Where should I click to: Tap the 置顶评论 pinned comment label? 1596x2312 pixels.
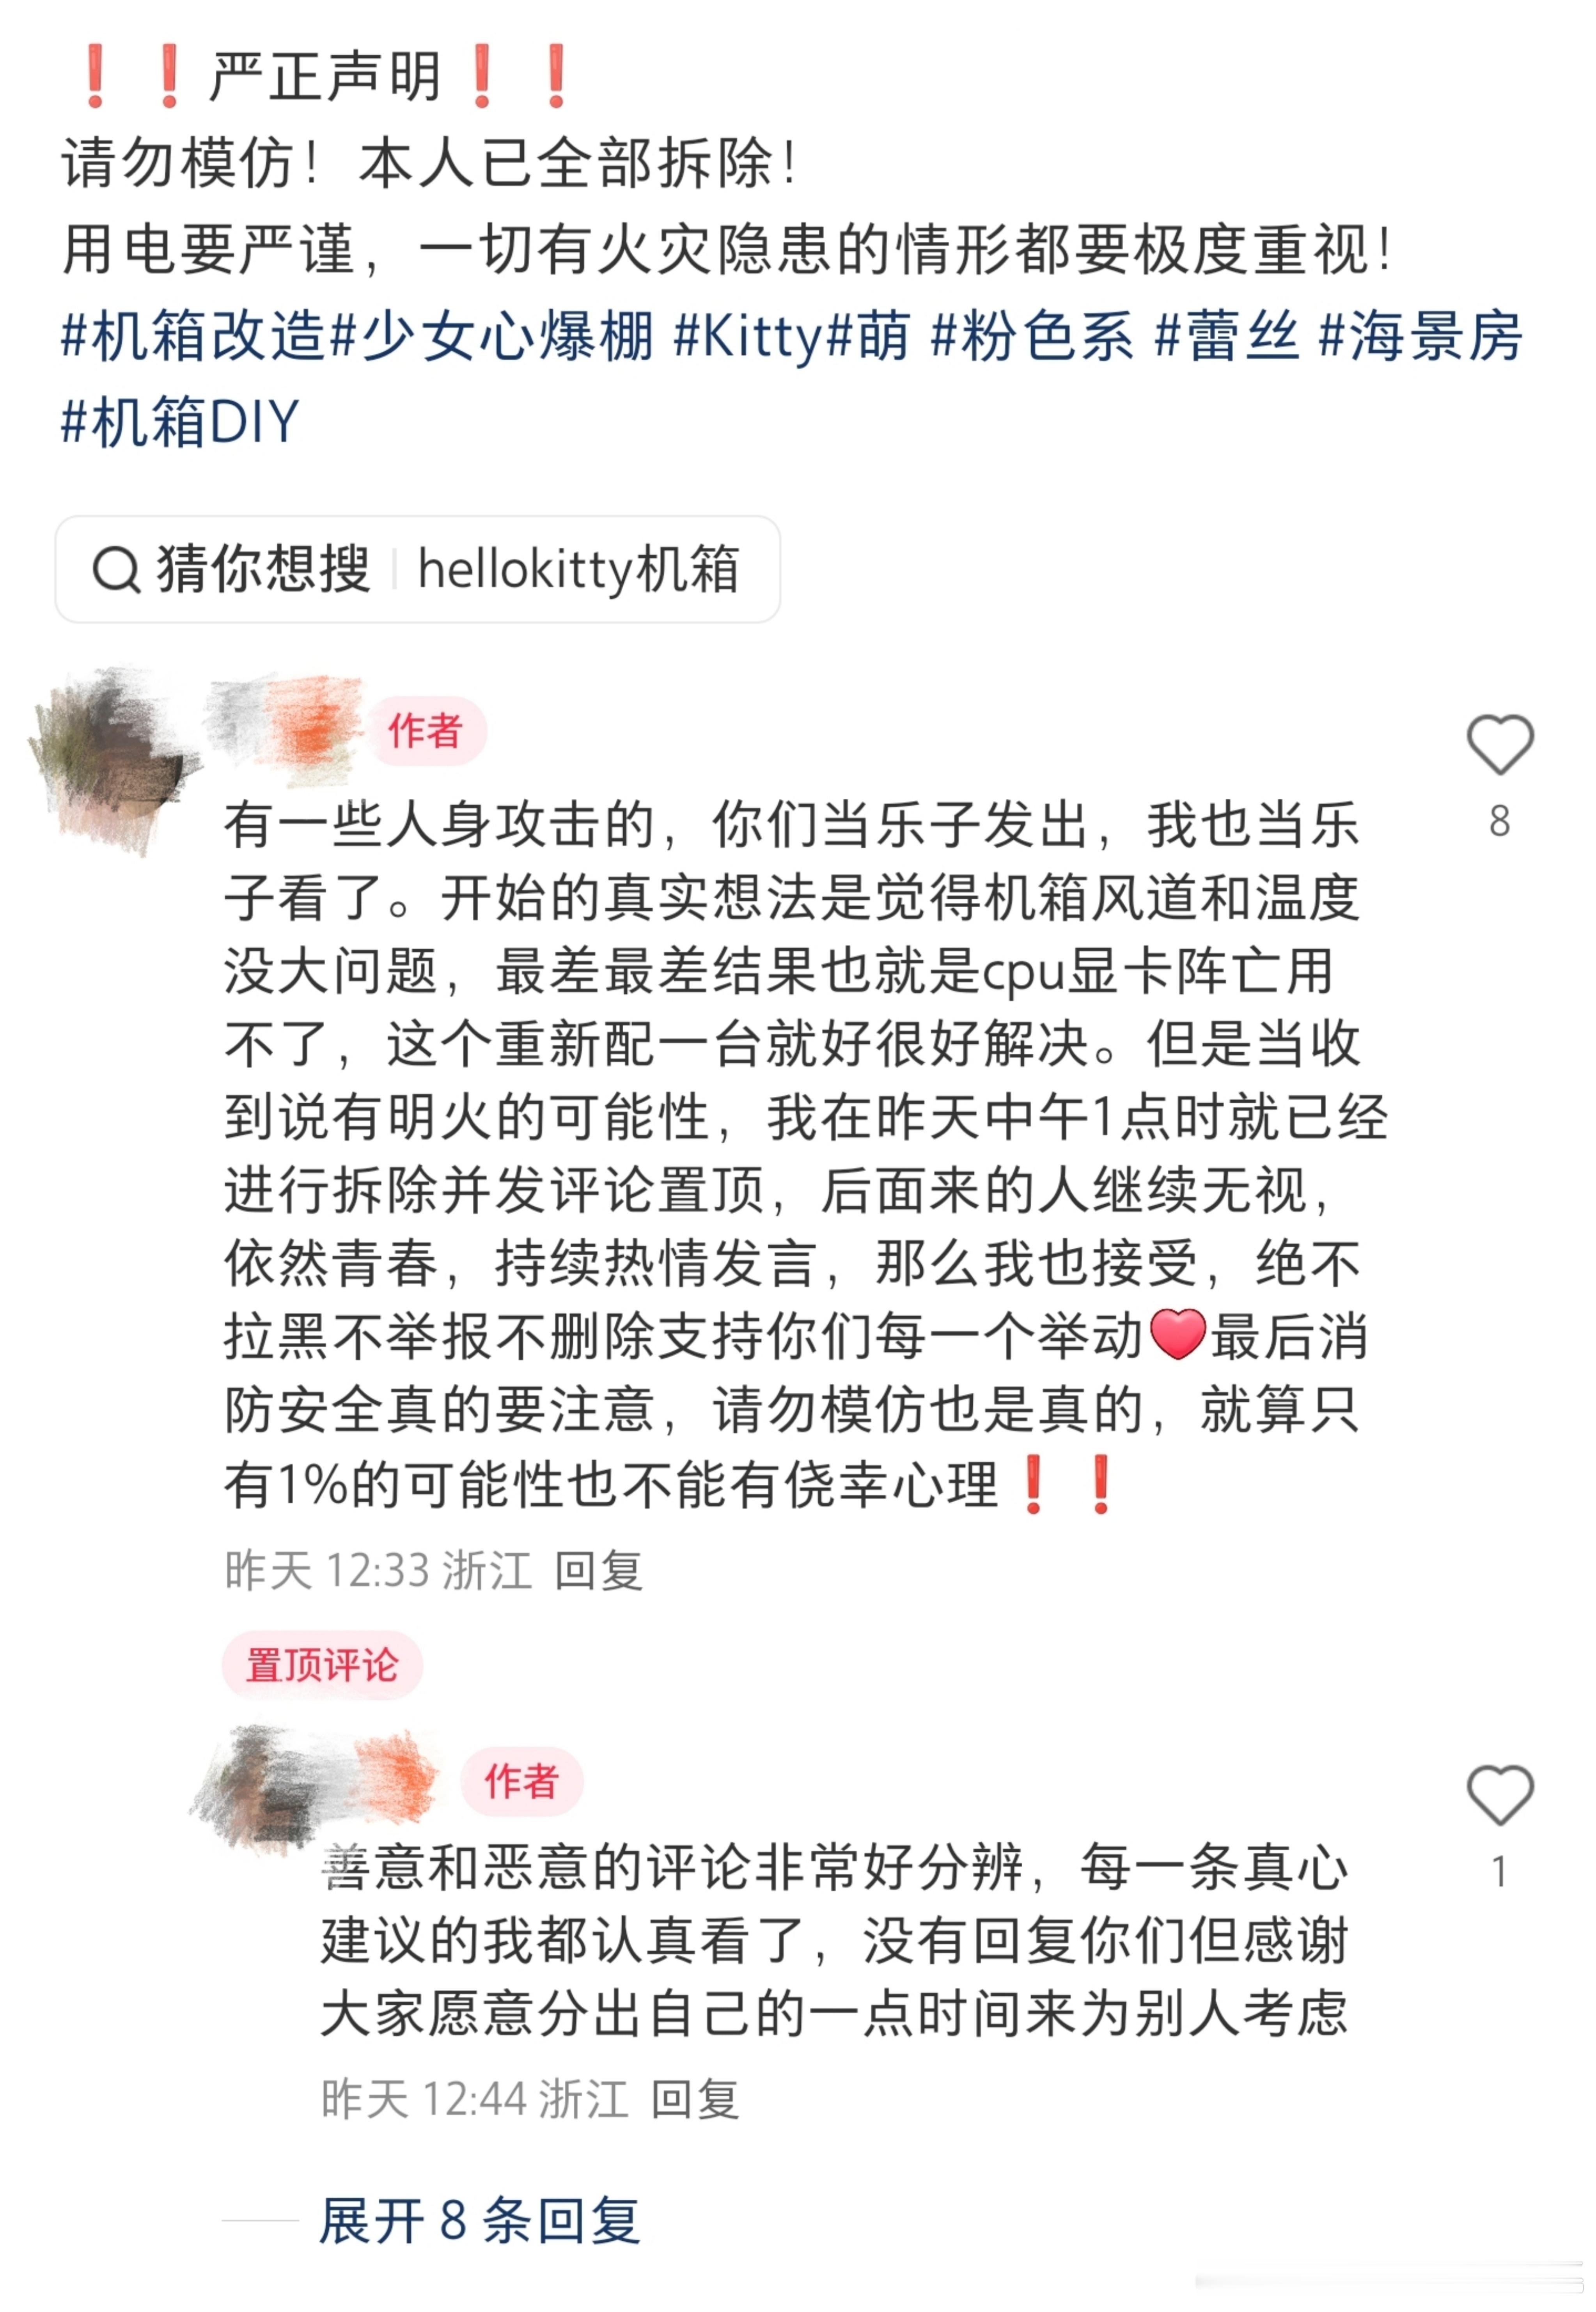[x=322, y=1665]
